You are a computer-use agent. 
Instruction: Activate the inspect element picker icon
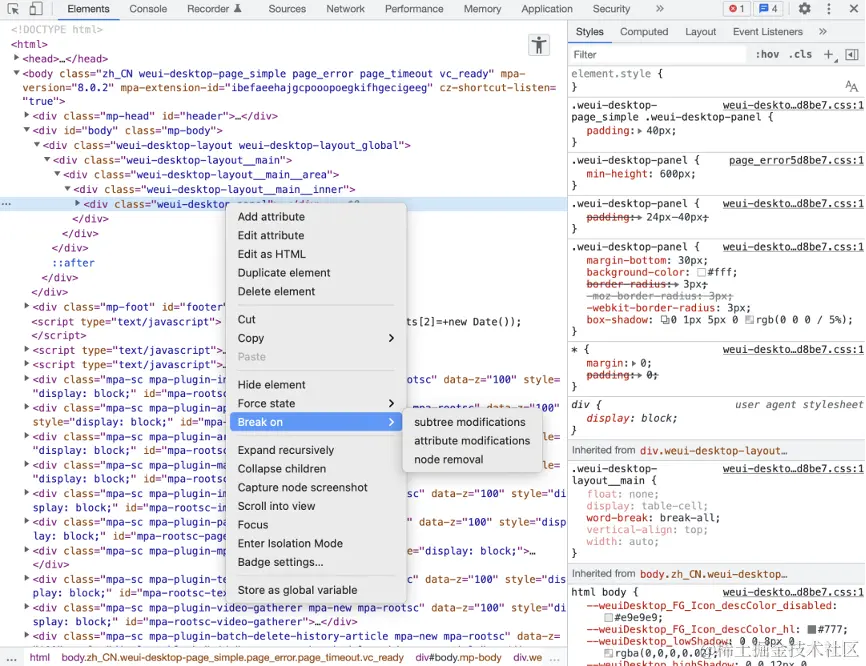13,9
